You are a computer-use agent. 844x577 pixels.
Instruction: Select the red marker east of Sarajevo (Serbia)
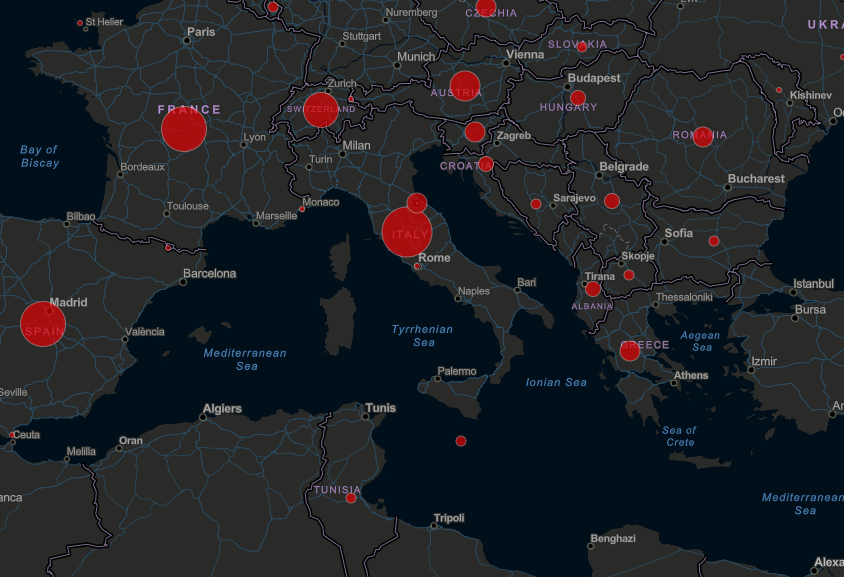coord(612,201)
